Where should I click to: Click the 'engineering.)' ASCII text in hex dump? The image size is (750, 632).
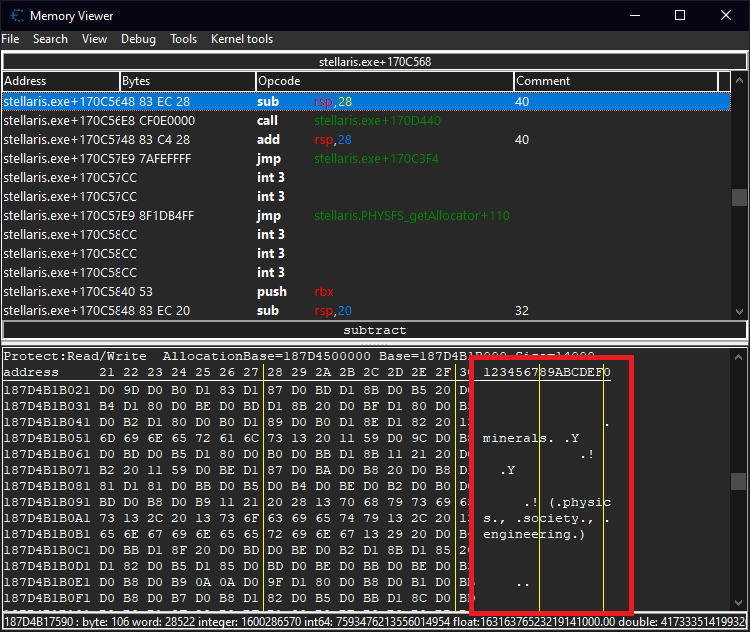point(534,534)
